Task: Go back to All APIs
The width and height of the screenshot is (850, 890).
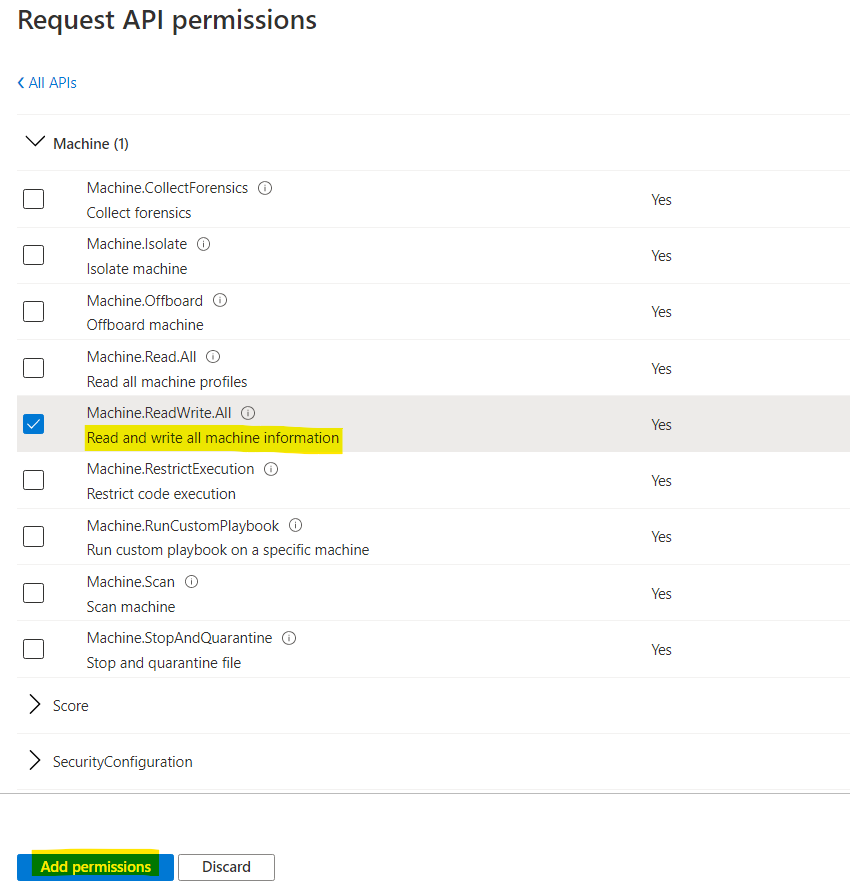Action: coord(47,83)
